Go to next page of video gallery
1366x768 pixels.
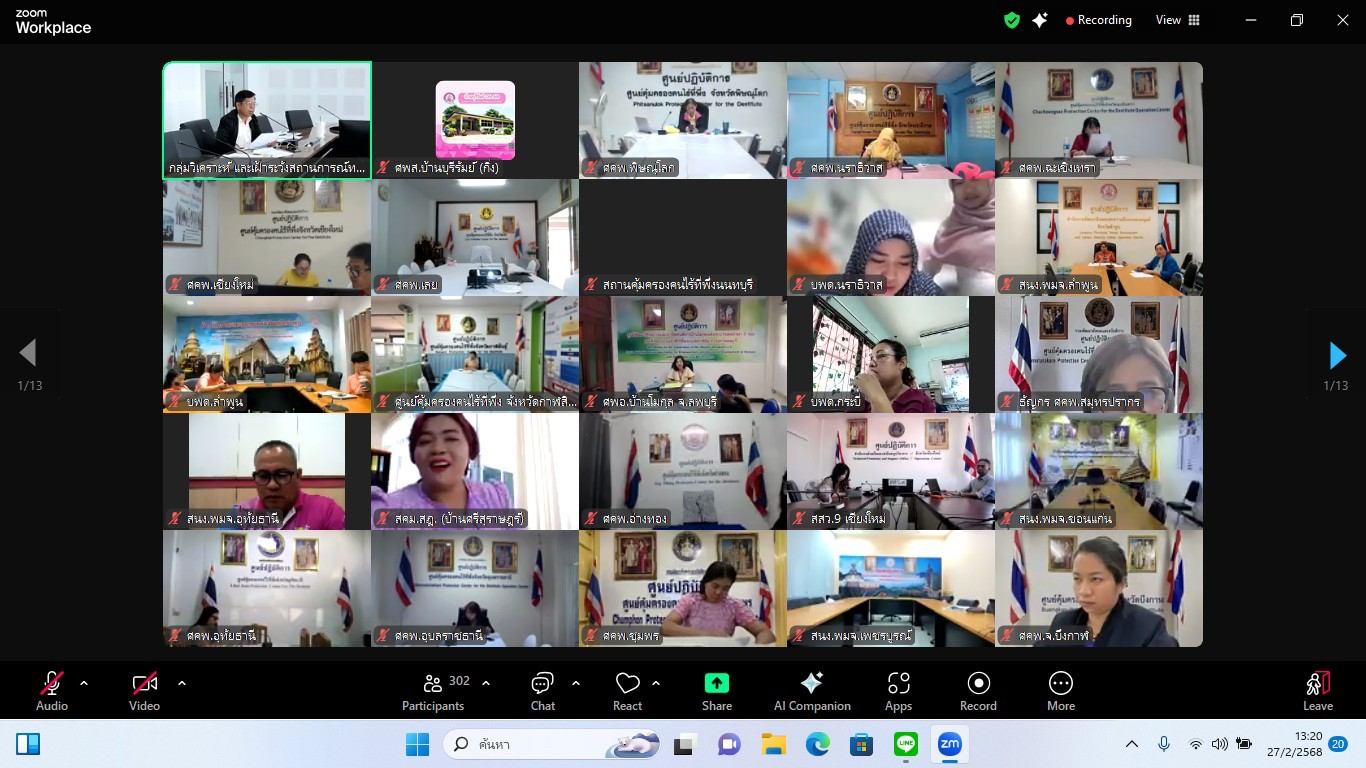pos(1337,355)
